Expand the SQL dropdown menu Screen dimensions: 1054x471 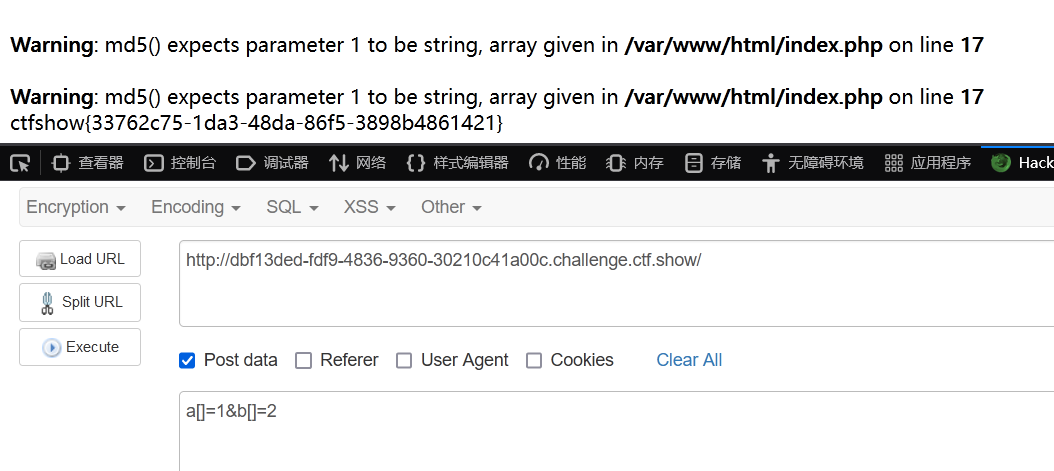pyautogui.click(x=292, y=207)
